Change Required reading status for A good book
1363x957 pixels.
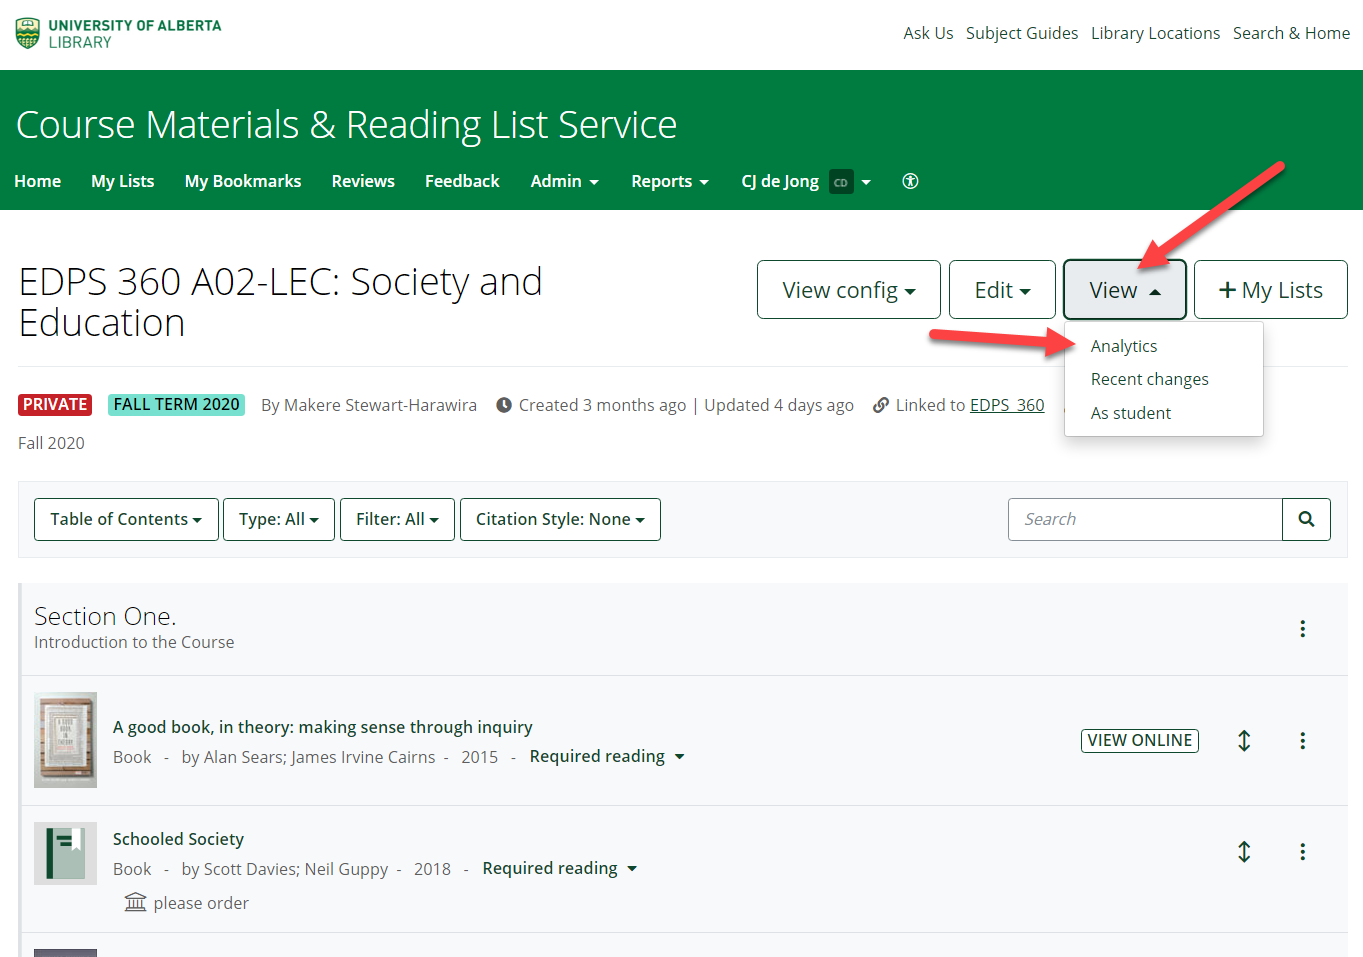pyautogui.click(x=607, y=756)
